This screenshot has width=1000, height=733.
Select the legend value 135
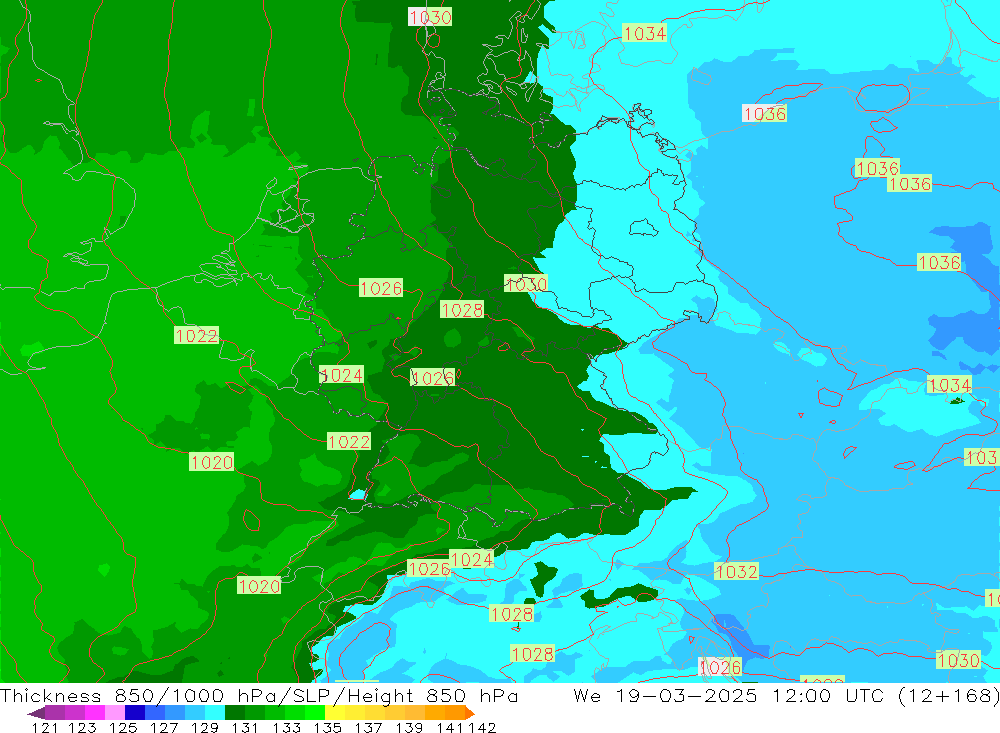click(x=327, y=727)
